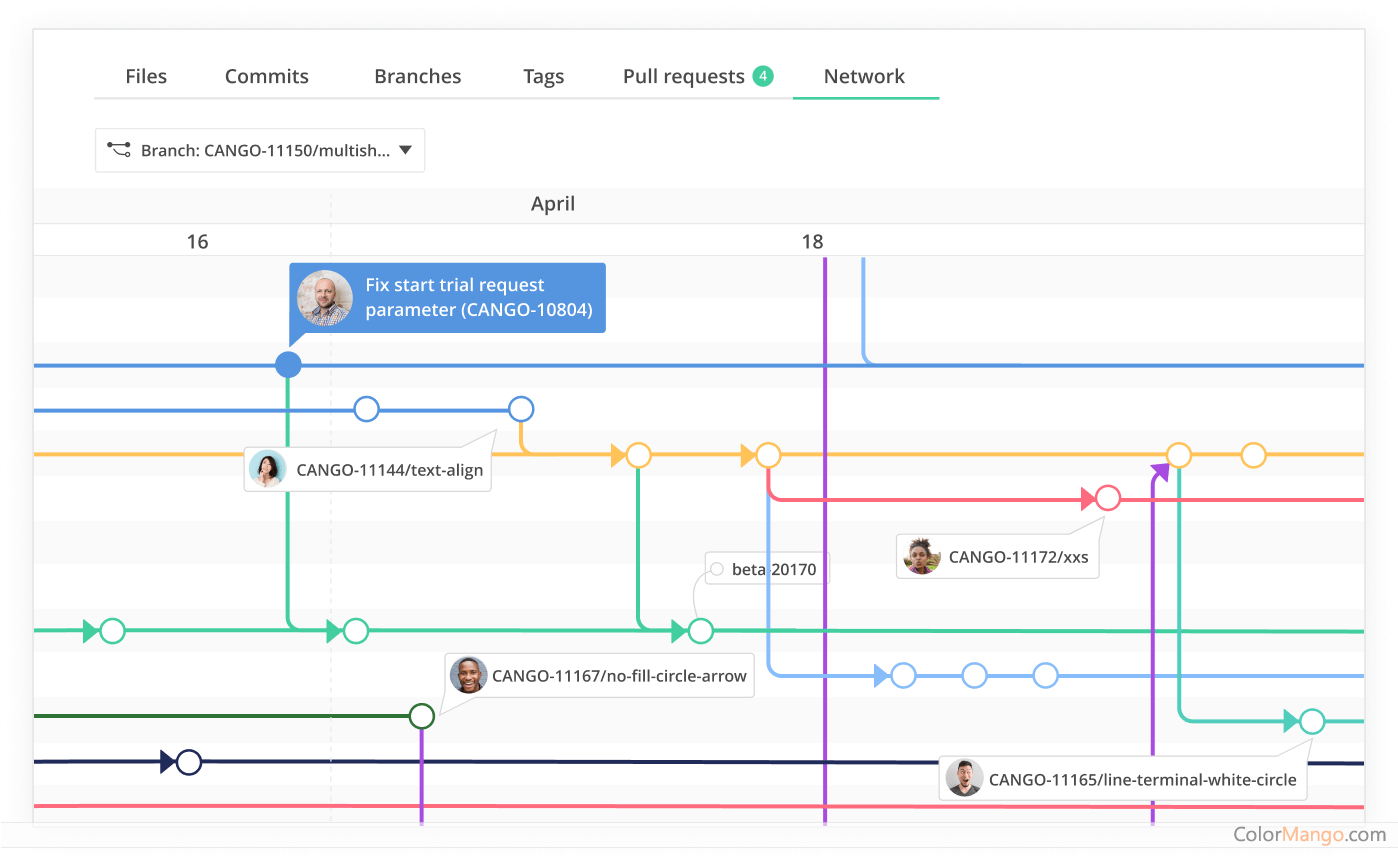1398x864 pixels.
Task: Click the avatar beside CANGO-11167/no-fill-circle-arrow
Action: click(468, 675)
